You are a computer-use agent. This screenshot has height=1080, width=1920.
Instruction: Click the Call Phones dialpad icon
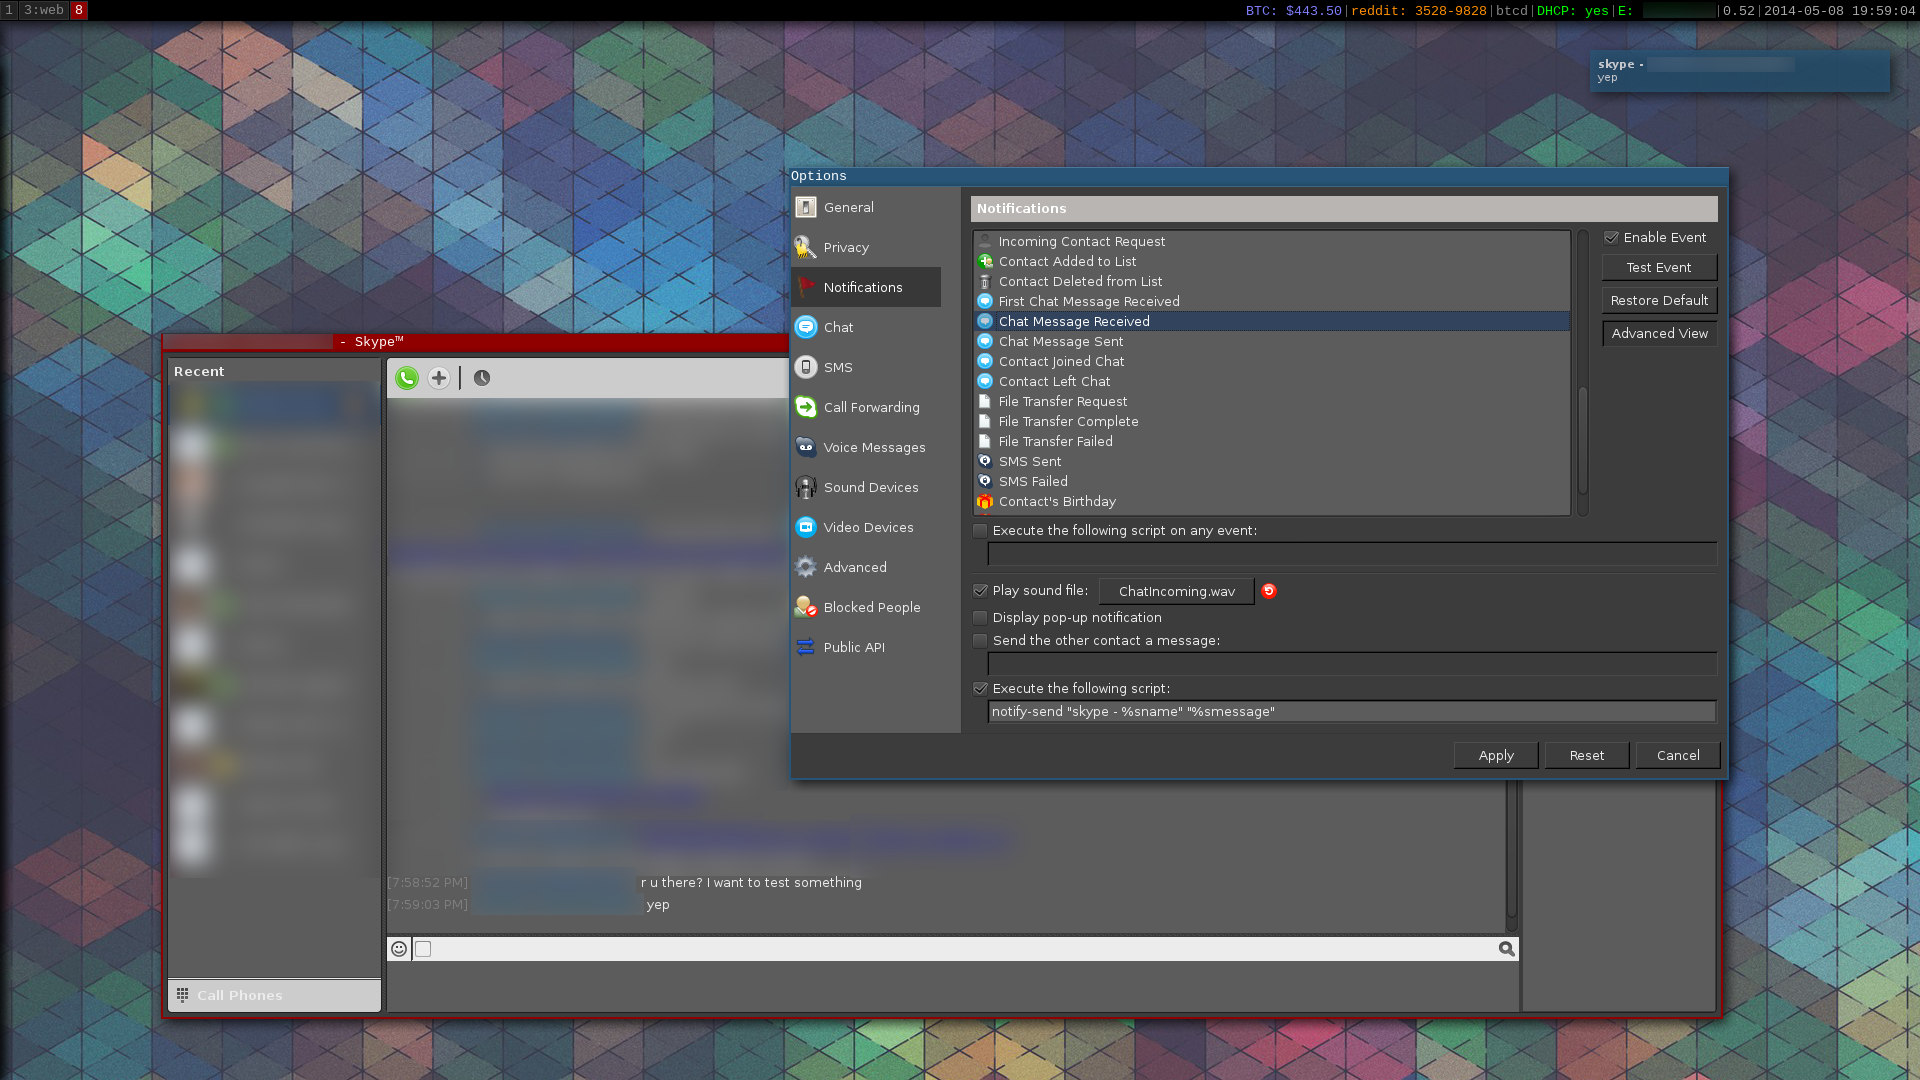pyautogui.click(x=183, y=995)
